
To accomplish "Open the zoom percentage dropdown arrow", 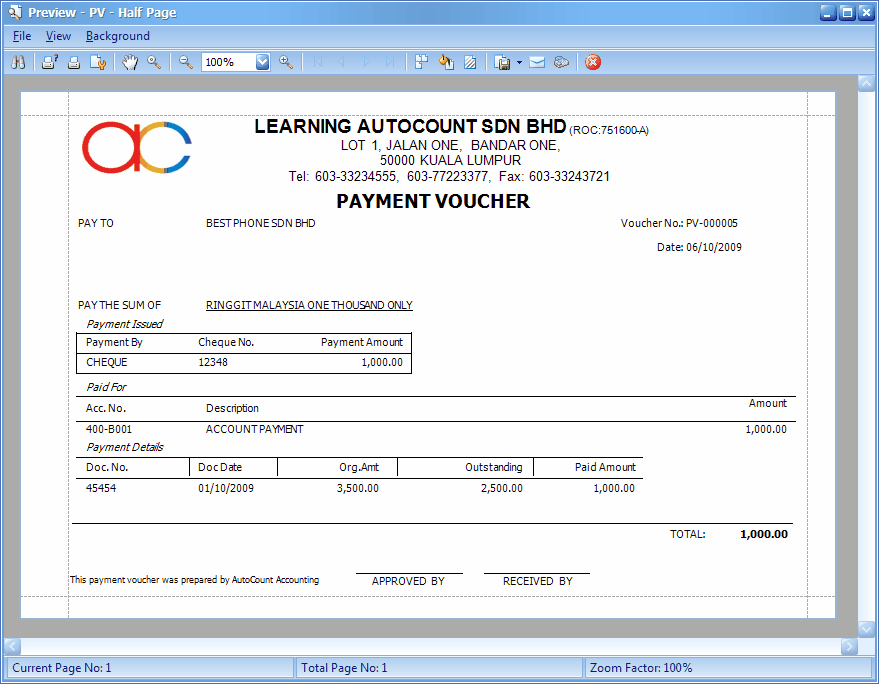I will 262,62.
